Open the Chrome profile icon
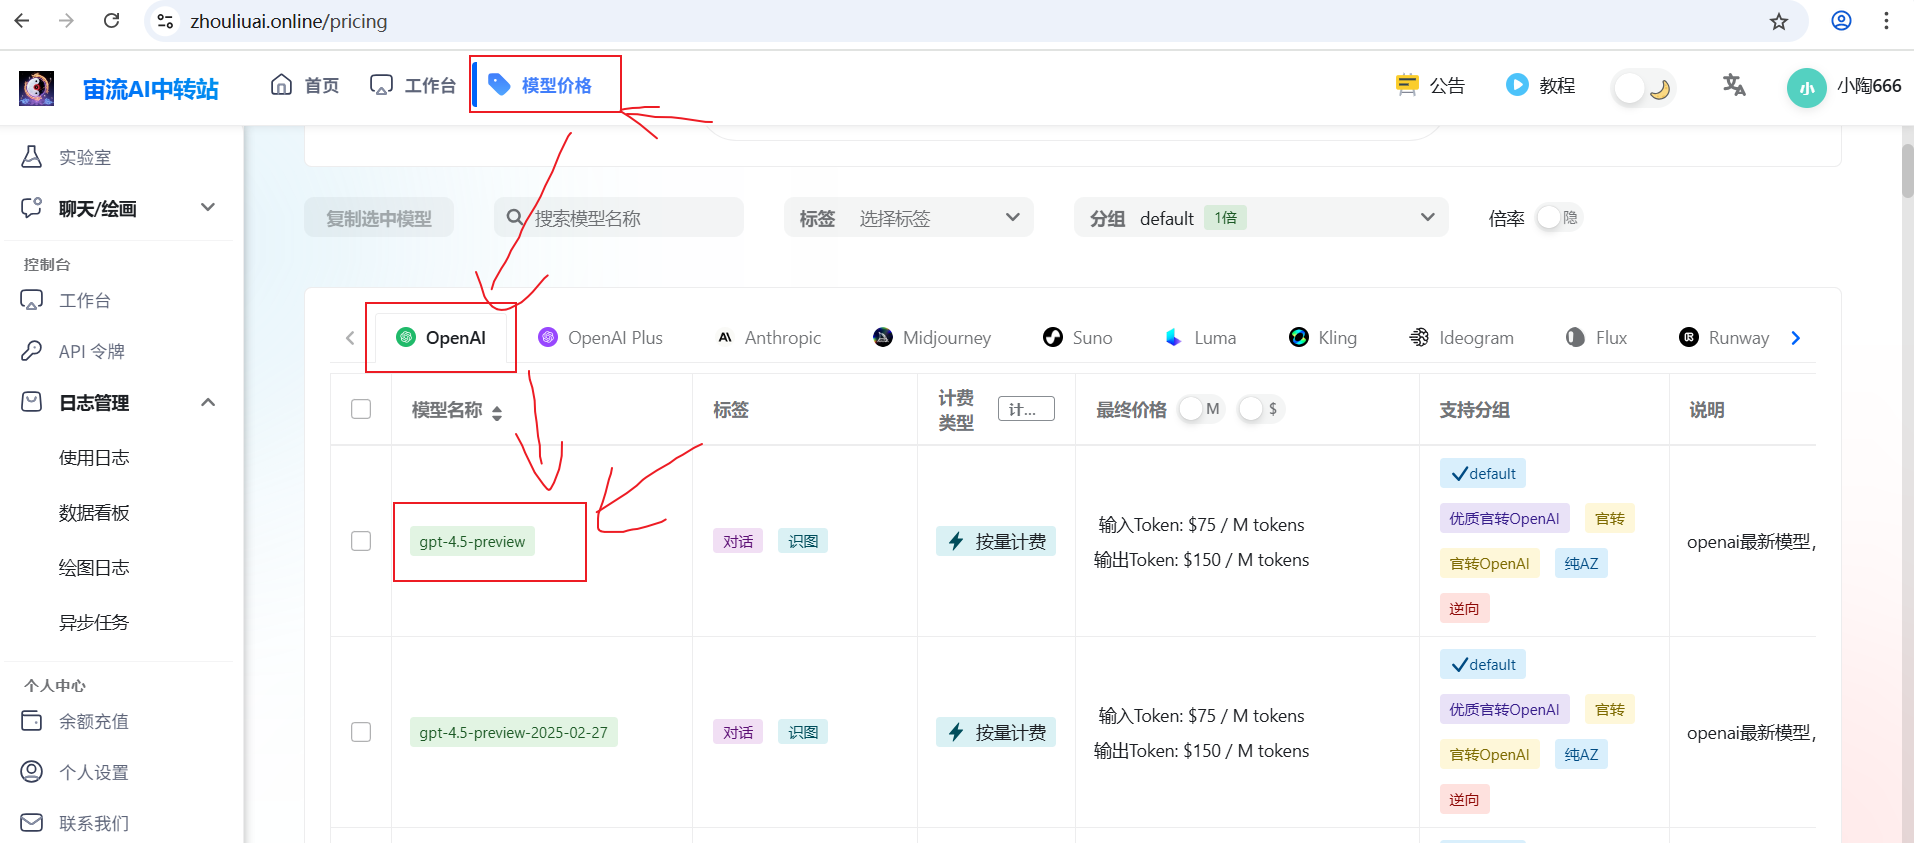 tap(1841, 21)
